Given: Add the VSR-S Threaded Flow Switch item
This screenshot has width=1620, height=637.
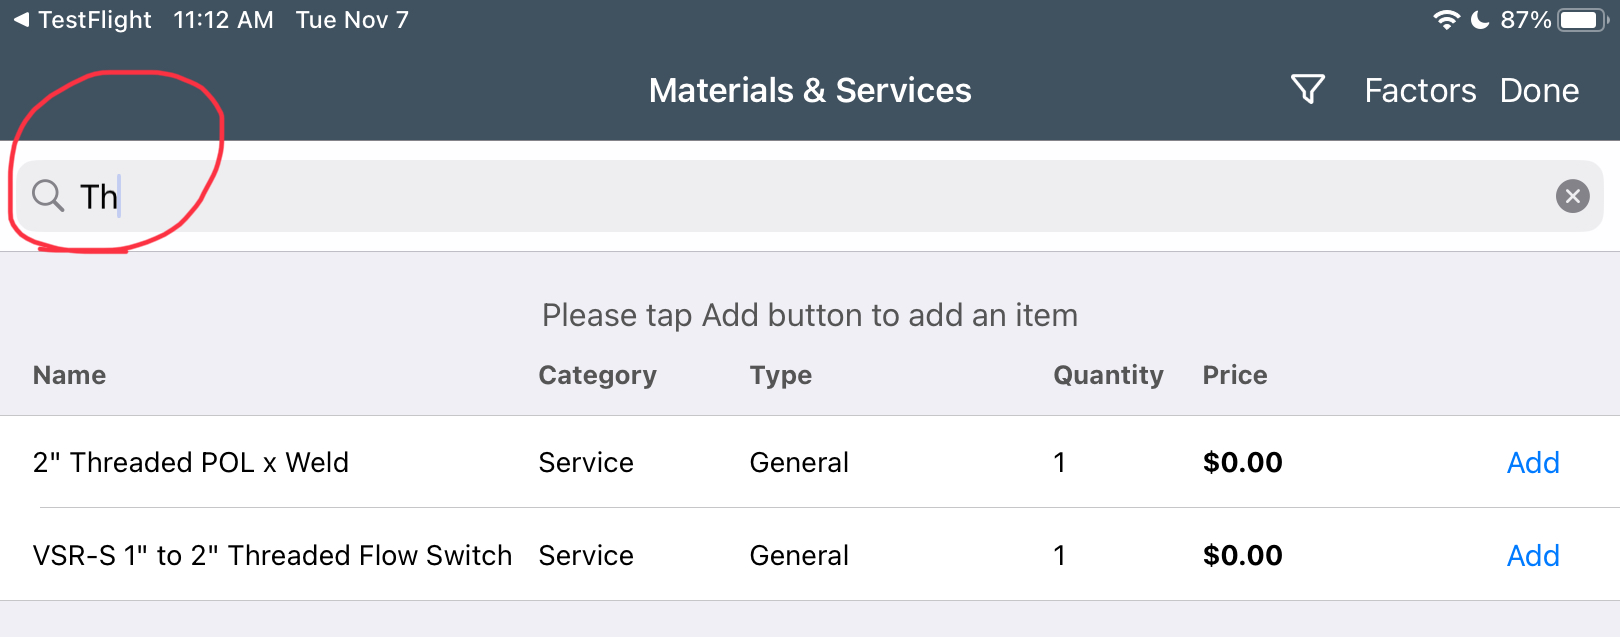Looking at the screenshot, I should [x=1533, y=556].
